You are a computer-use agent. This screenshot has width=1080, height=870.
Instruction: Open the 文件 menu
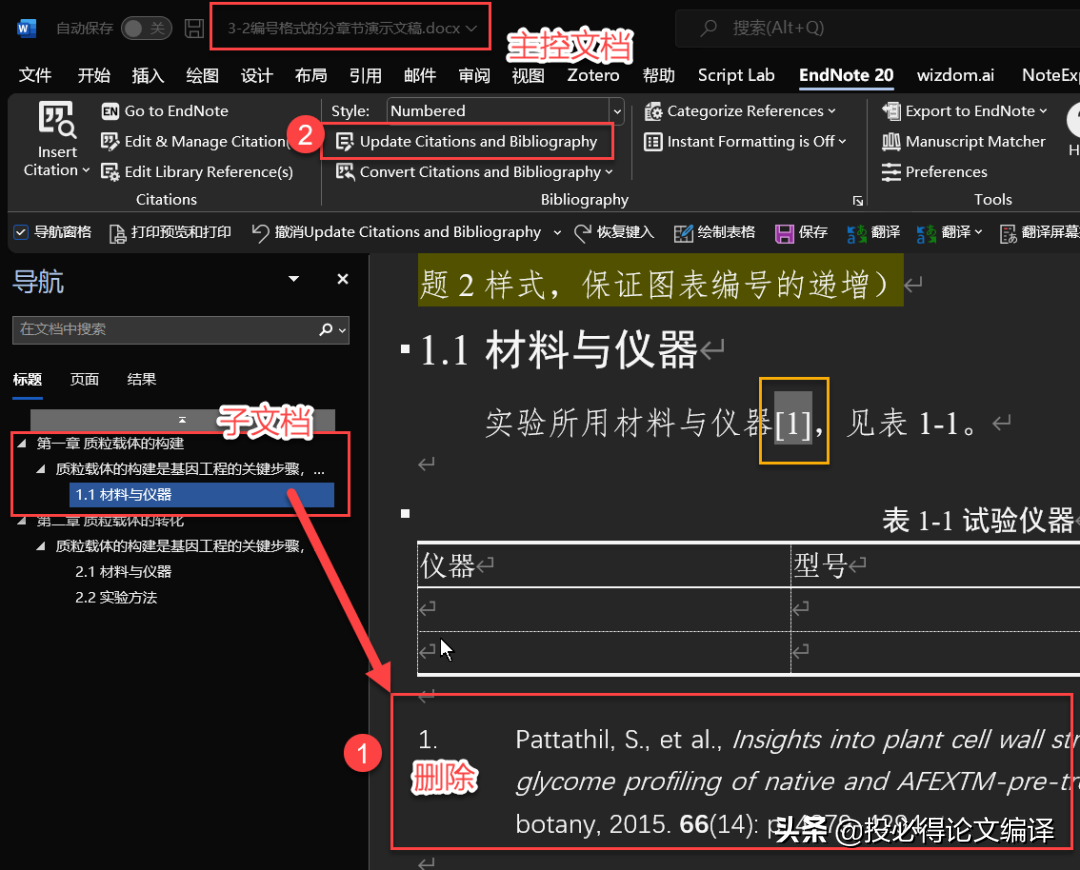(x=34, y=75)
